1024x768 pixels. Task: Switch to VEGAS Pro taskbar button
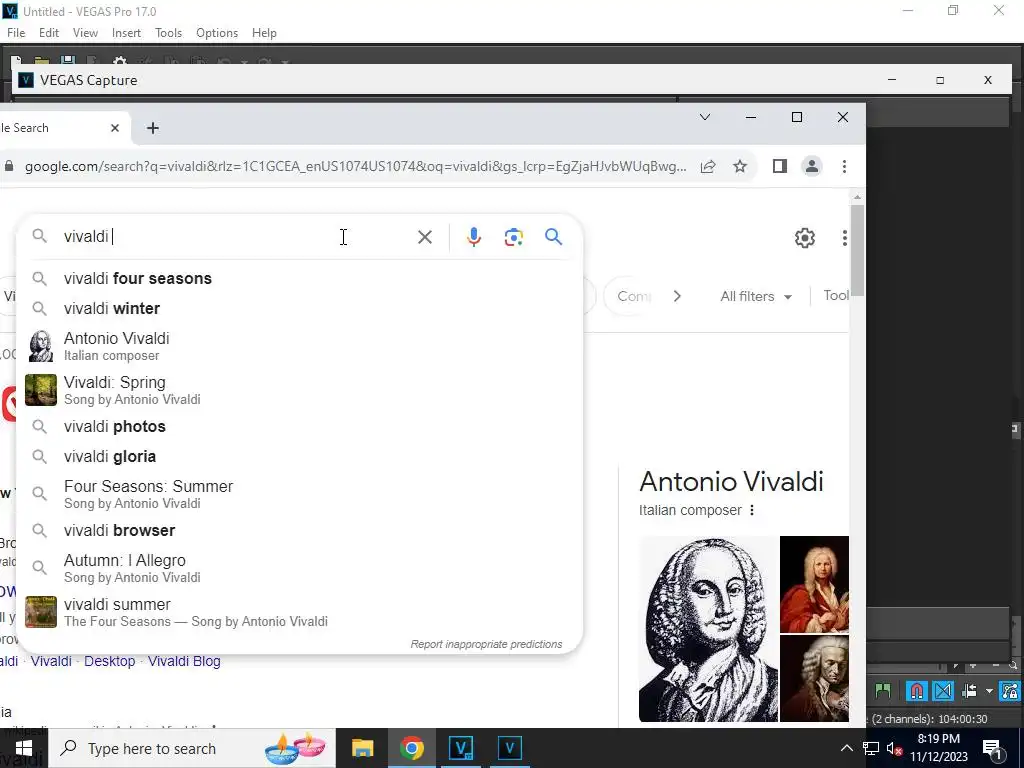tap(461, 748)
